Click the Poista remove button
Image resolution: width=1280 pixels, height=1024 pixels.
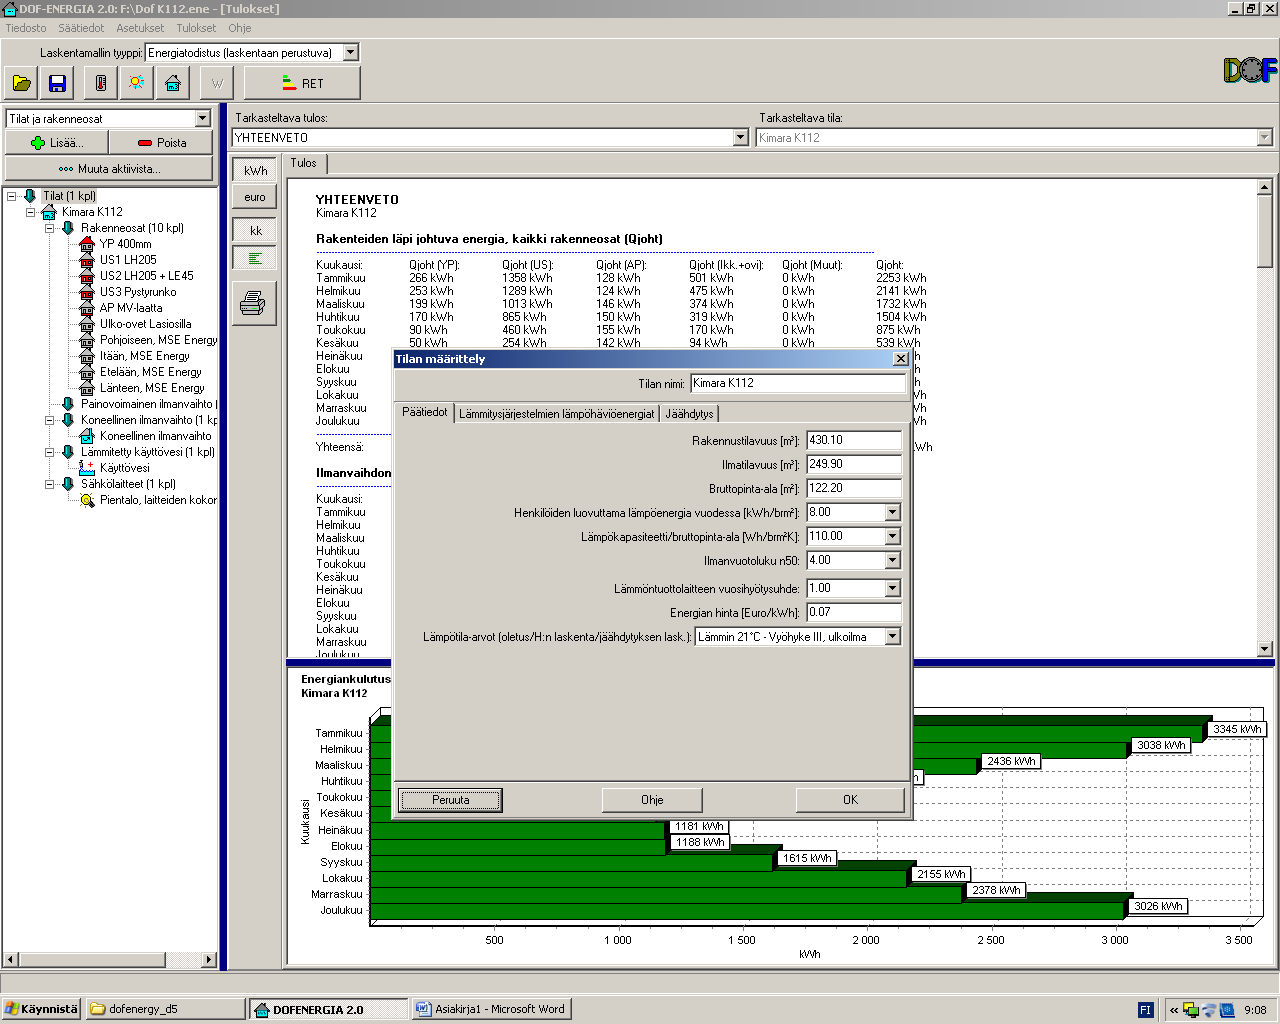pos(161,143)
